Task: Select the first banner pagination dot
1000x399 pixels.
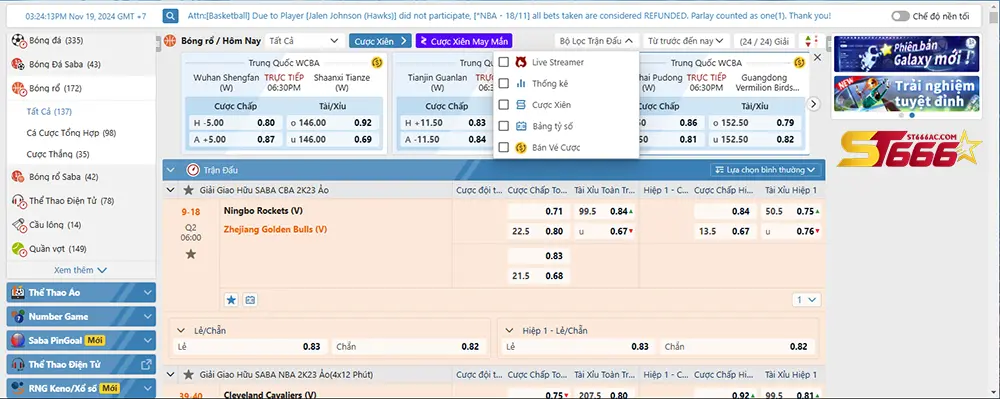Action: pos(901,115)
